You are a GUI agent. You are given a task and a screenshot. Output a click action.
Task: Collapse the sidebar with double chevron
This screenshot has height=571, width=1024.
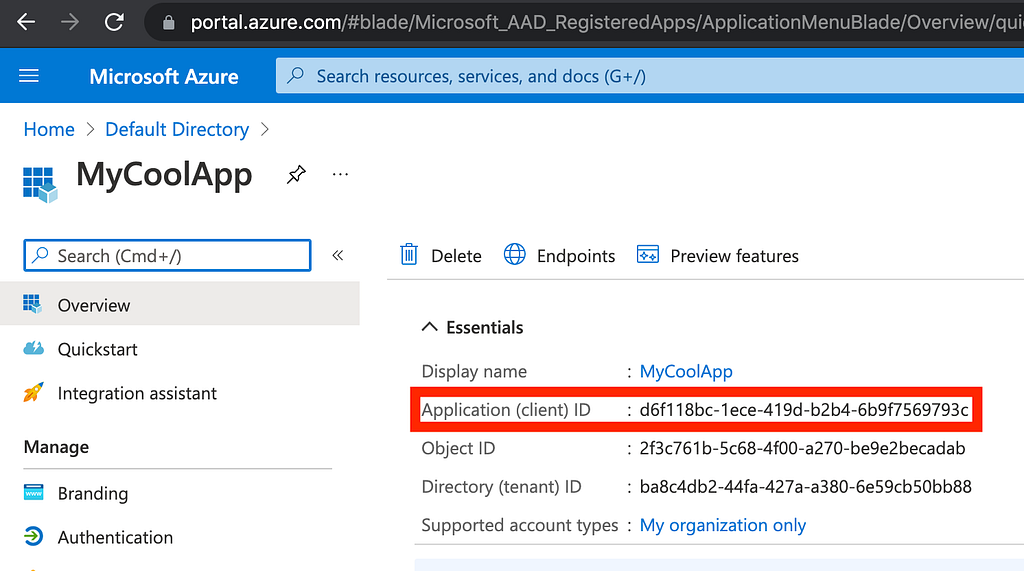[x=338, y=255]
